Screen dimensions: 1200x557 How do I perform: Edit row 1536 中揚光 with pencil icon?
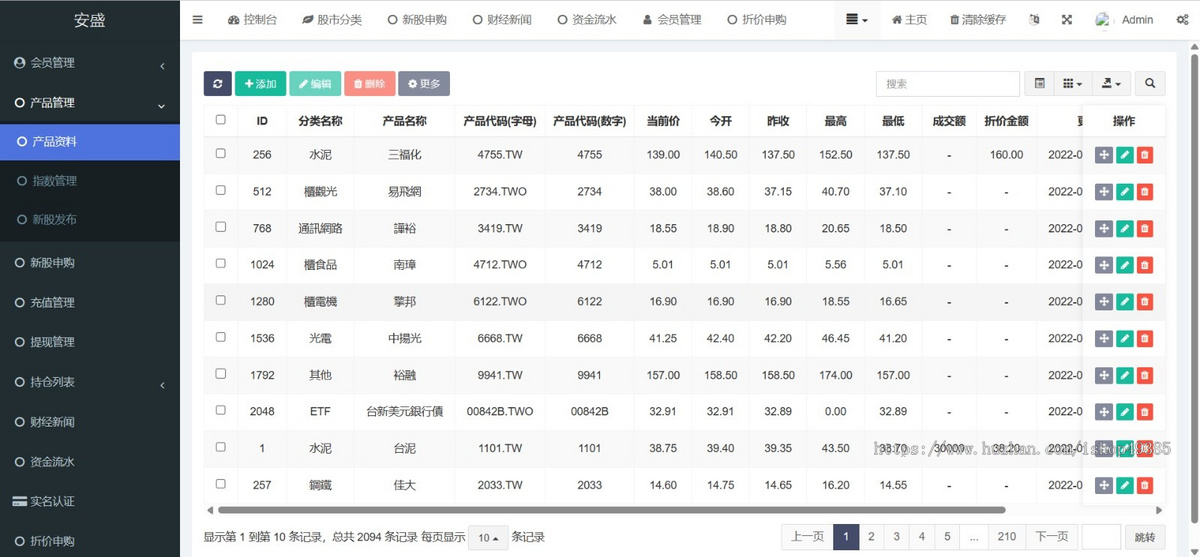[1124, 338]
